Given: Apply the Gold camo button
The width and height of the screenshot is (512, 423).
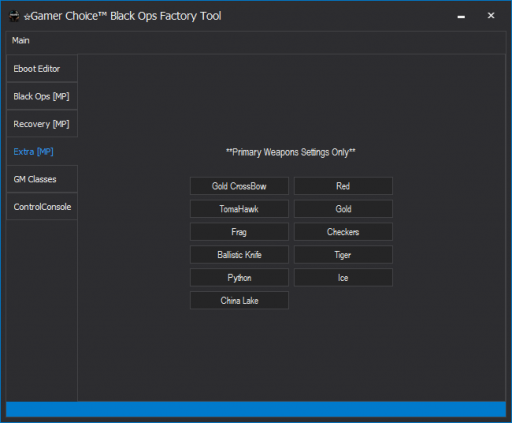Looking at the screenshot, I should [343, 209].
